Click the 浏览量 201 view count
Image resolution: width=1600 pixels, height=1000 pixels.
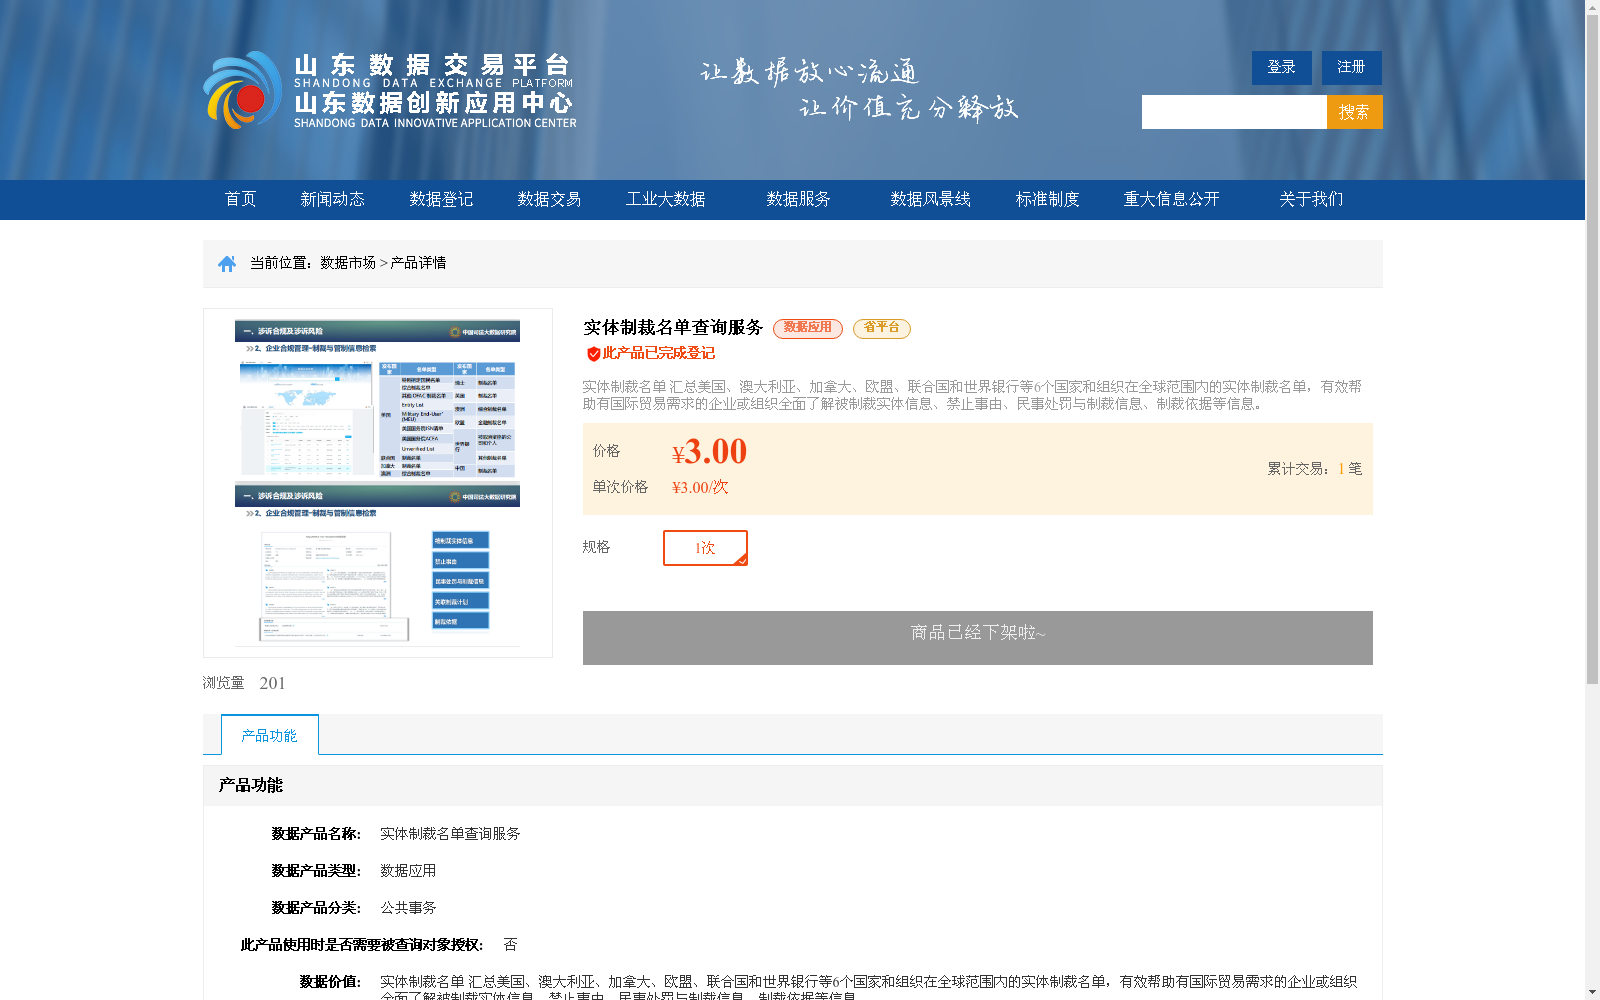[244, 683]
